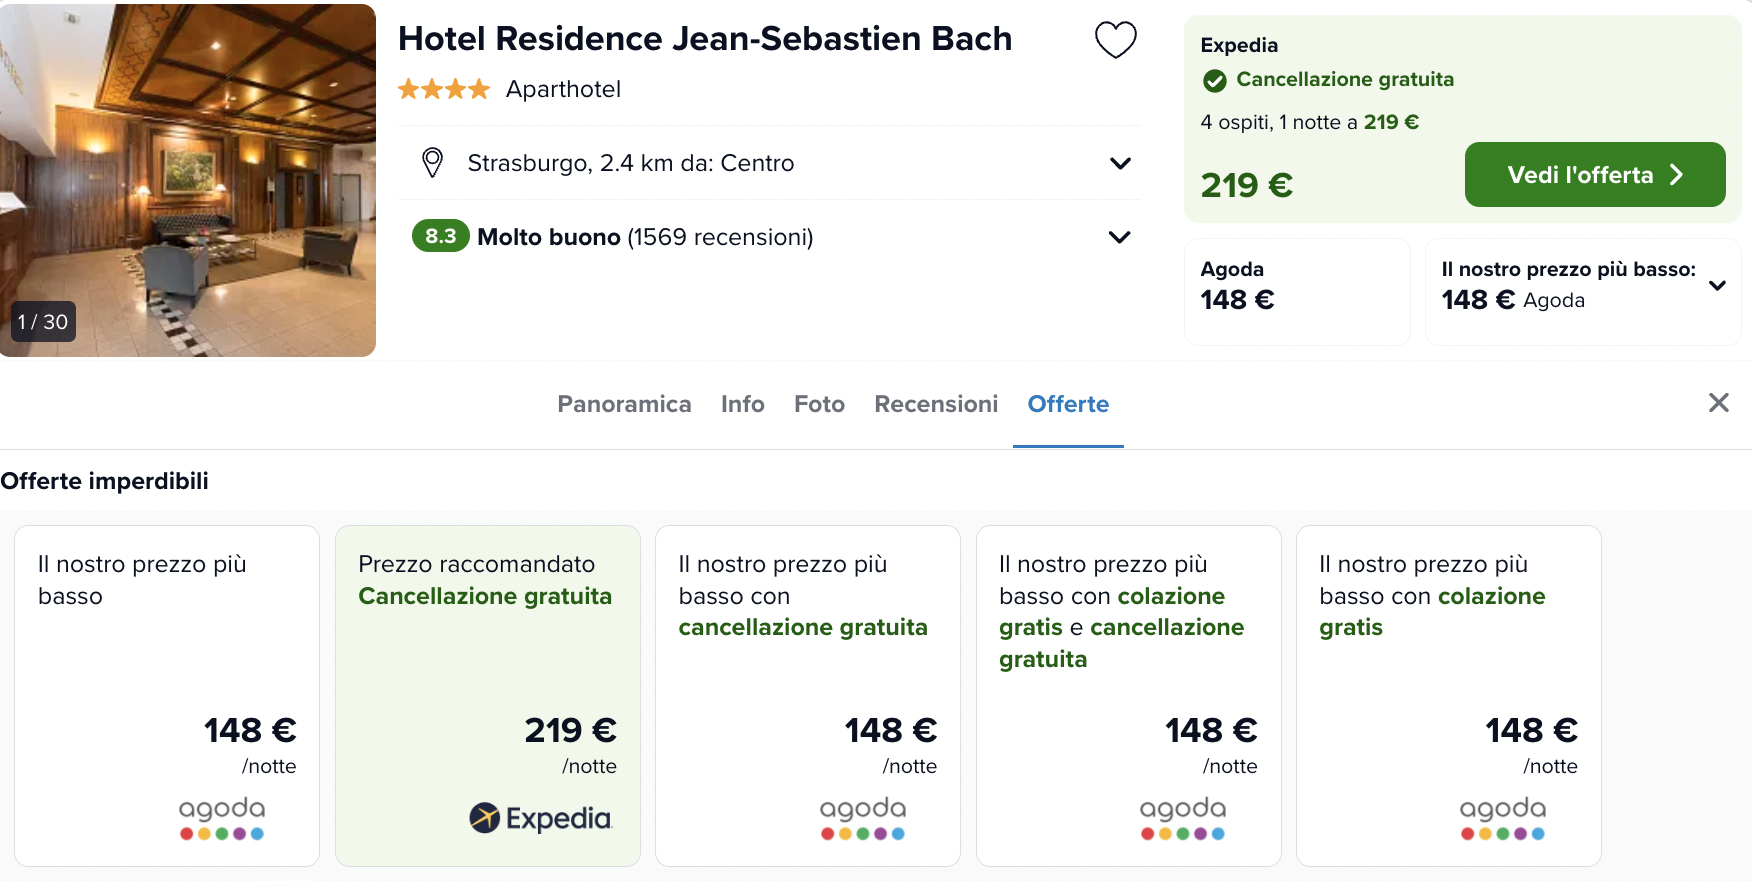Open the lowest price dropdown arrow
Image resolution: width=1752 pixels, height=888 pixels.
1717,286
